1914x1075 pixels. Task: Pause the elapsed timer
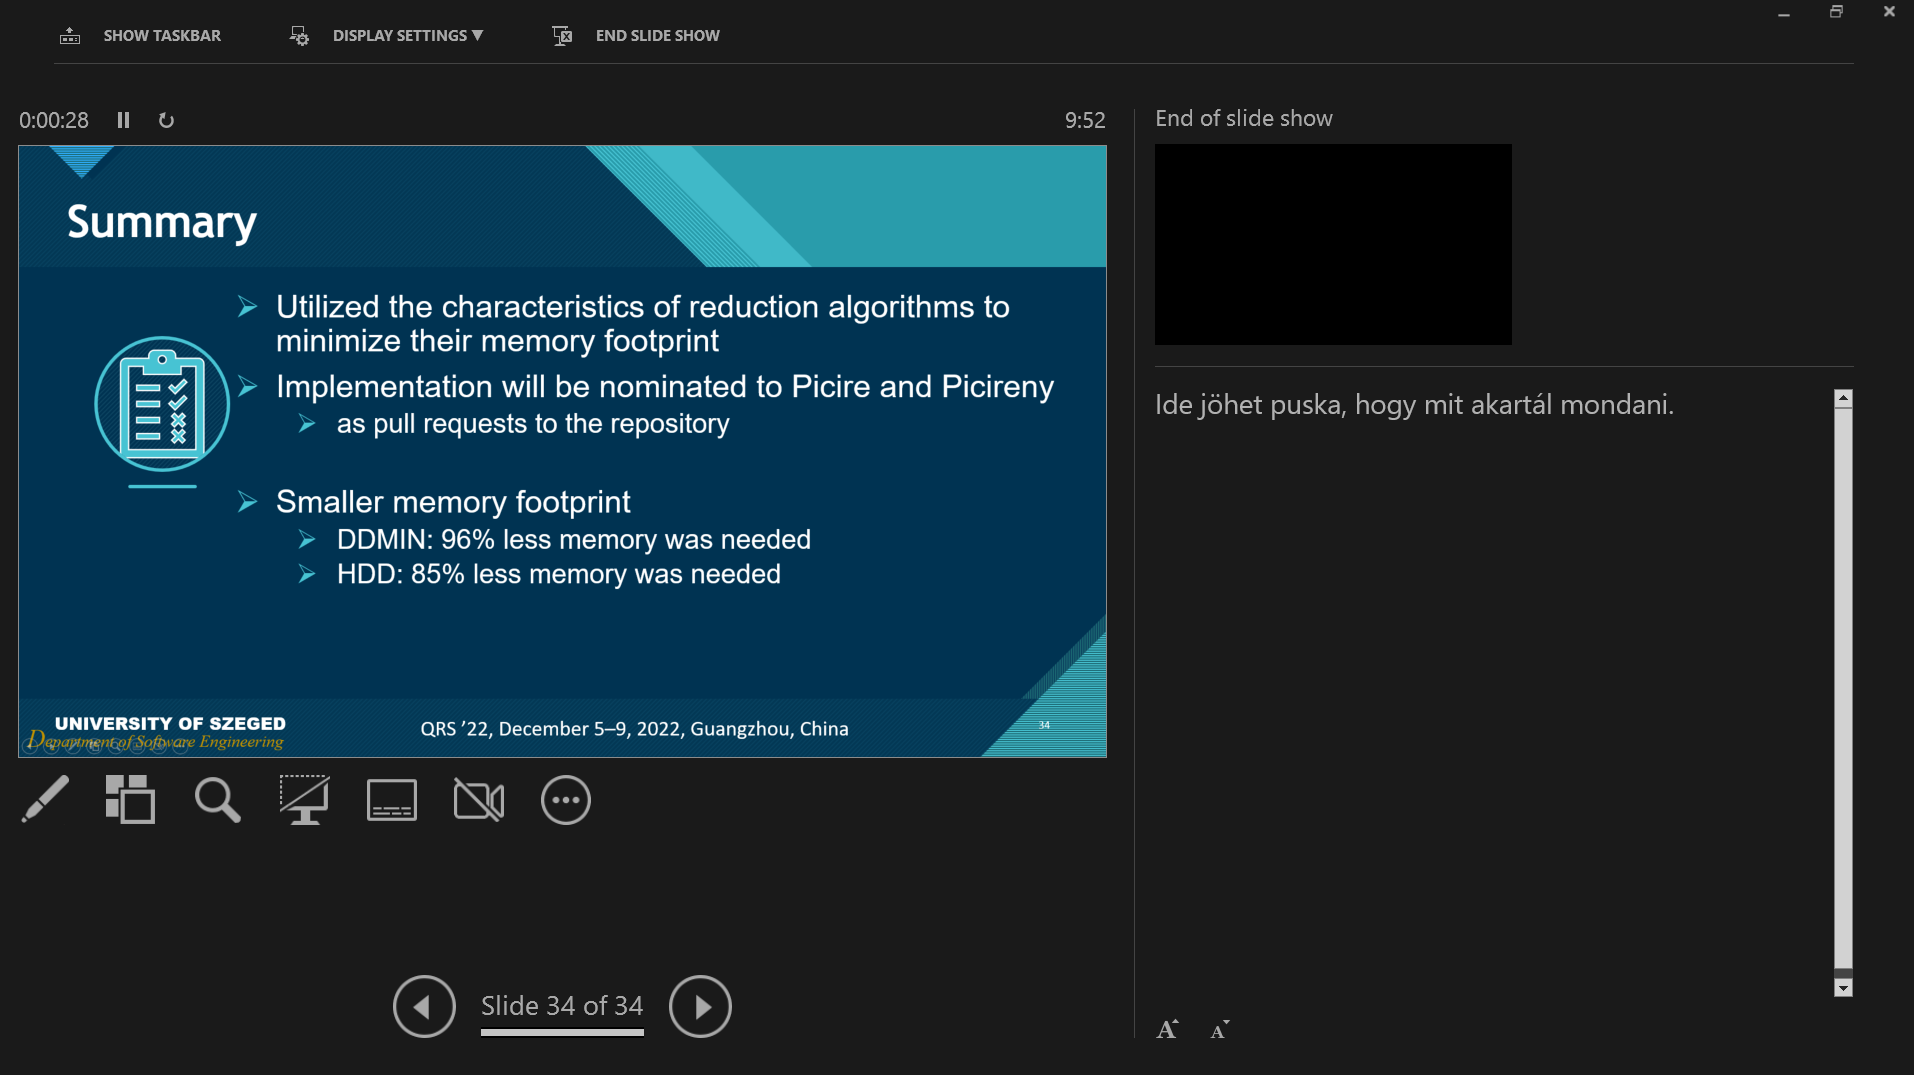point(123,120)
